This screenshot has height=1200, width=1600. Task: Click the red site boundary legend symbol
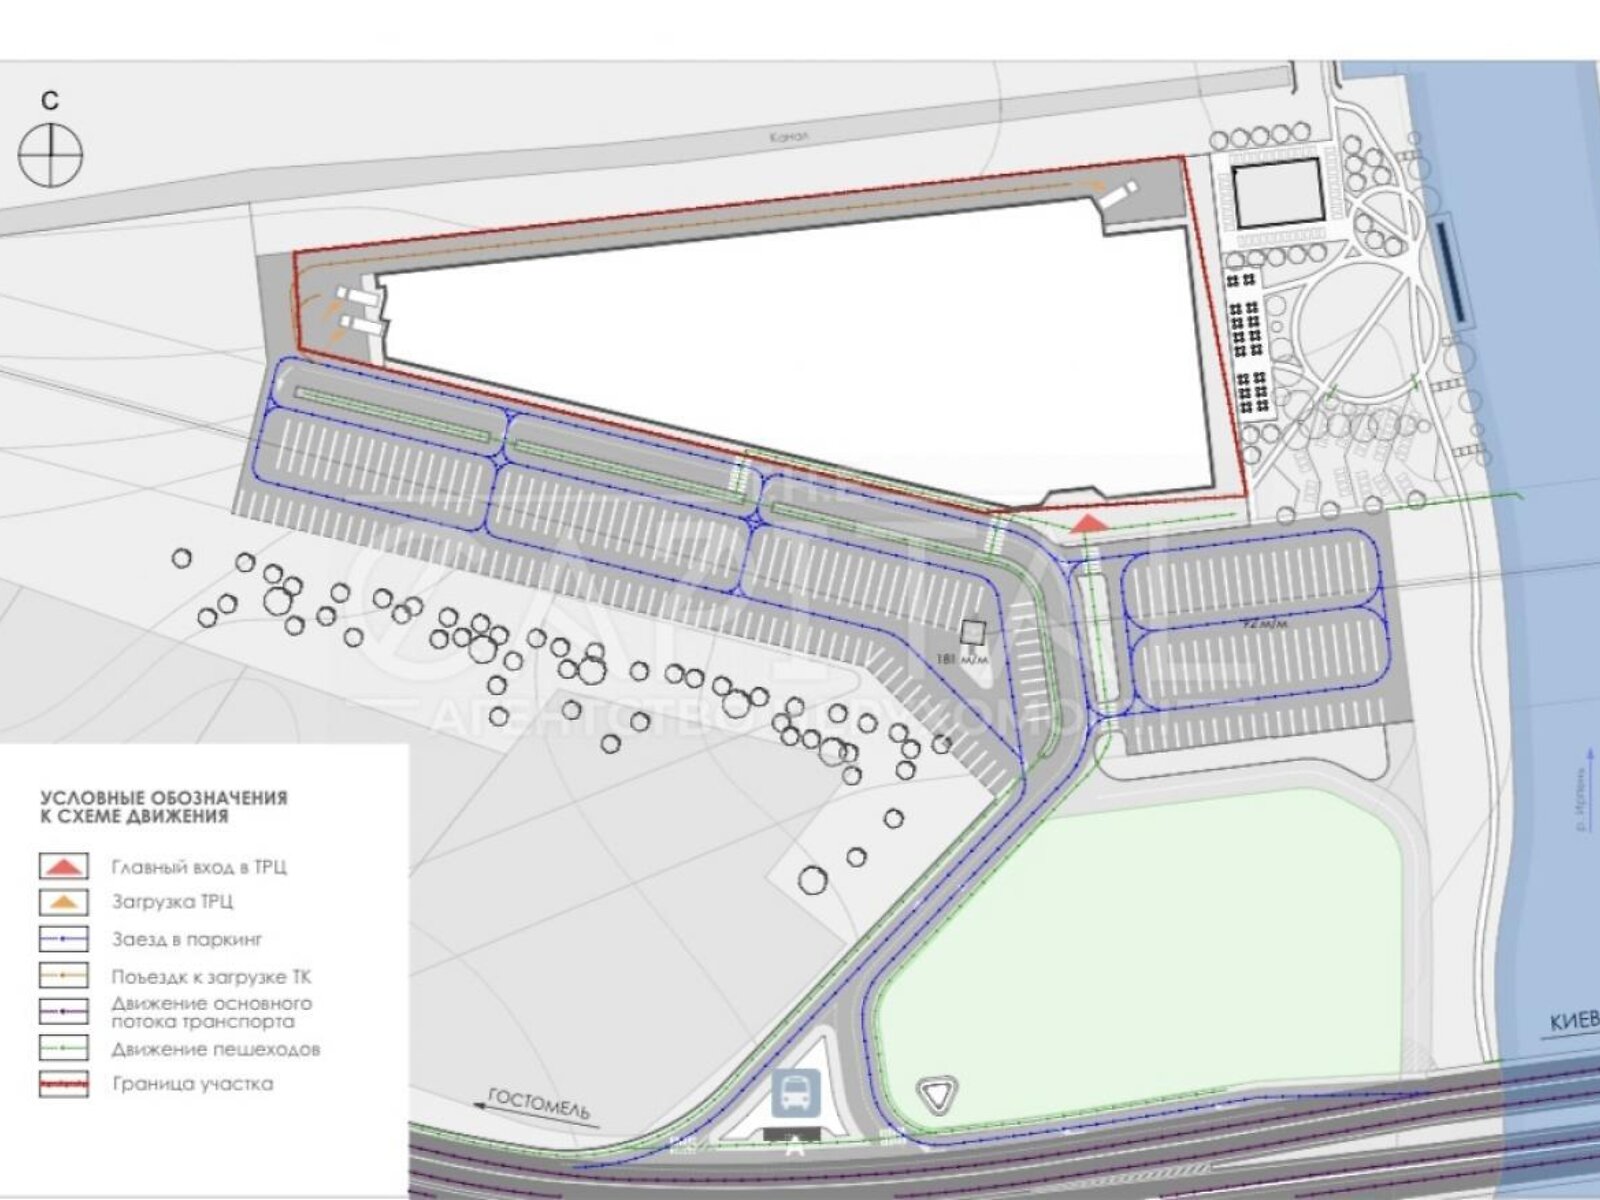pyautogui.click(x=64, y=1083)
